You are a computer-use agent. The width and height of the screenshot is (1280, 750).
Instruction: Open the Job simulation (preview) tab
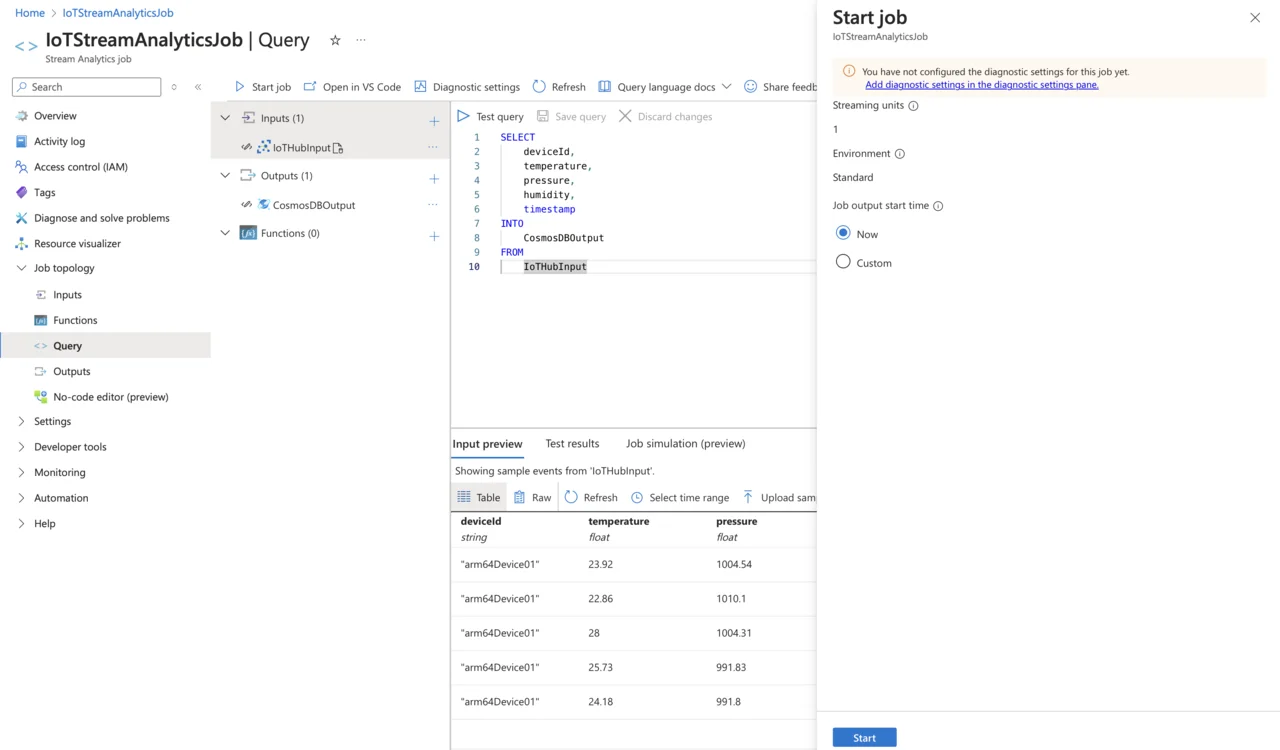(x=685, y=443)
